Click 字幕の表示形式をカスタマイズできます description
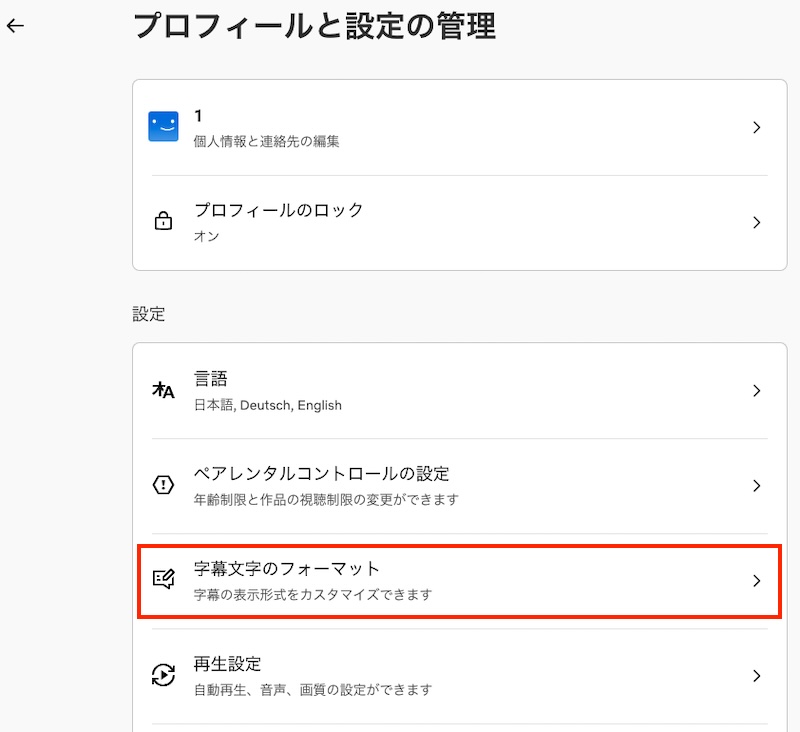 coord(313,594)
